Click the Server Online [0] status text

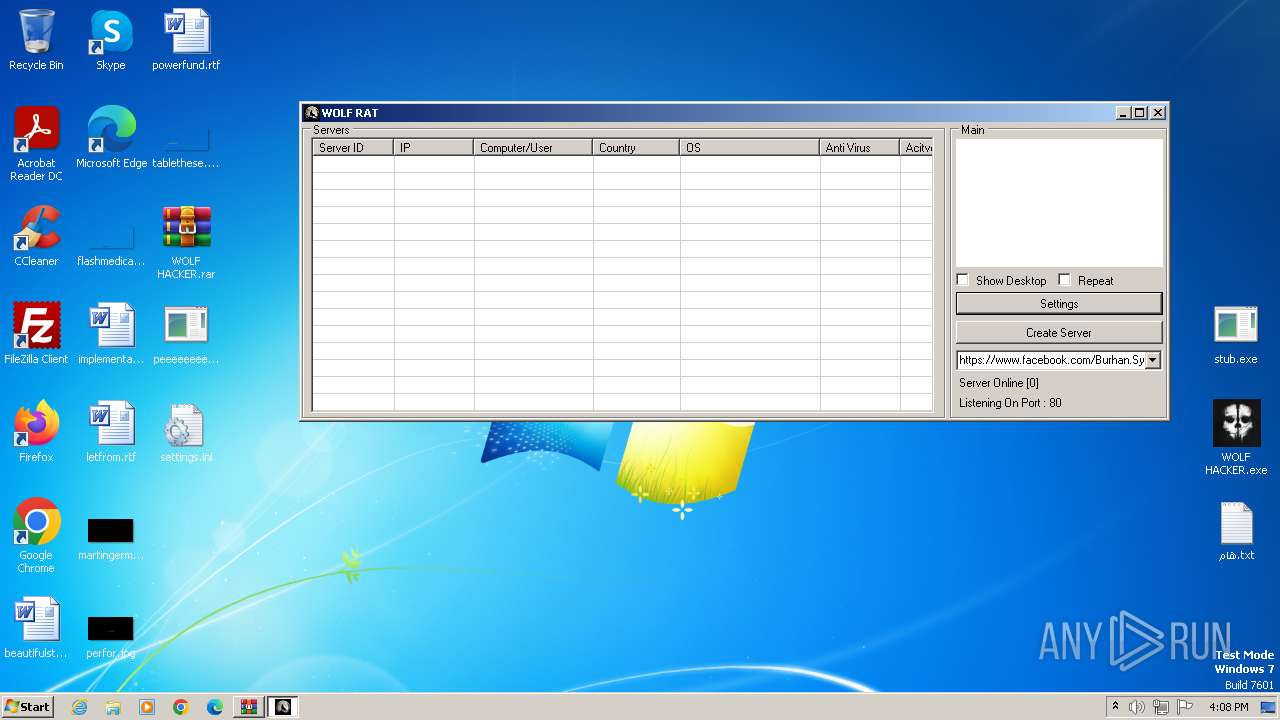(x=999, y=383)
